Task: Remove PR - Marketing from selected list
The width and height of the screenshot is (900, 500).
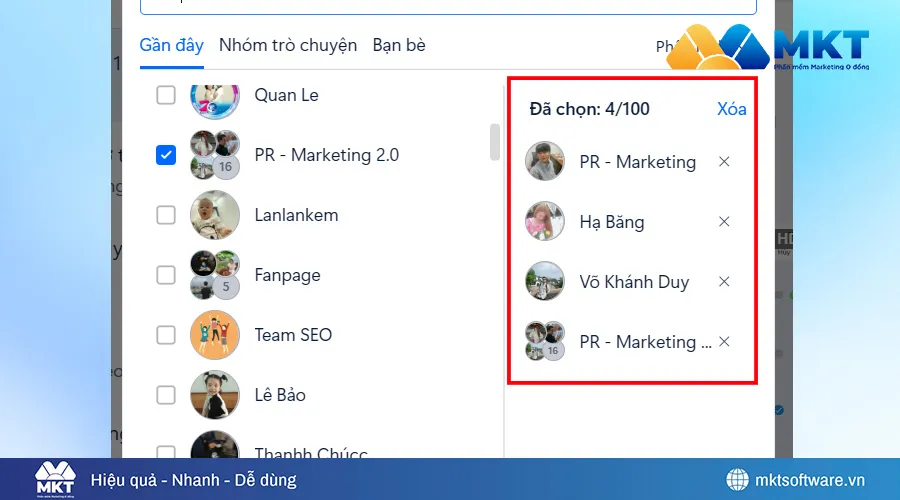Action: pos(724,162)
